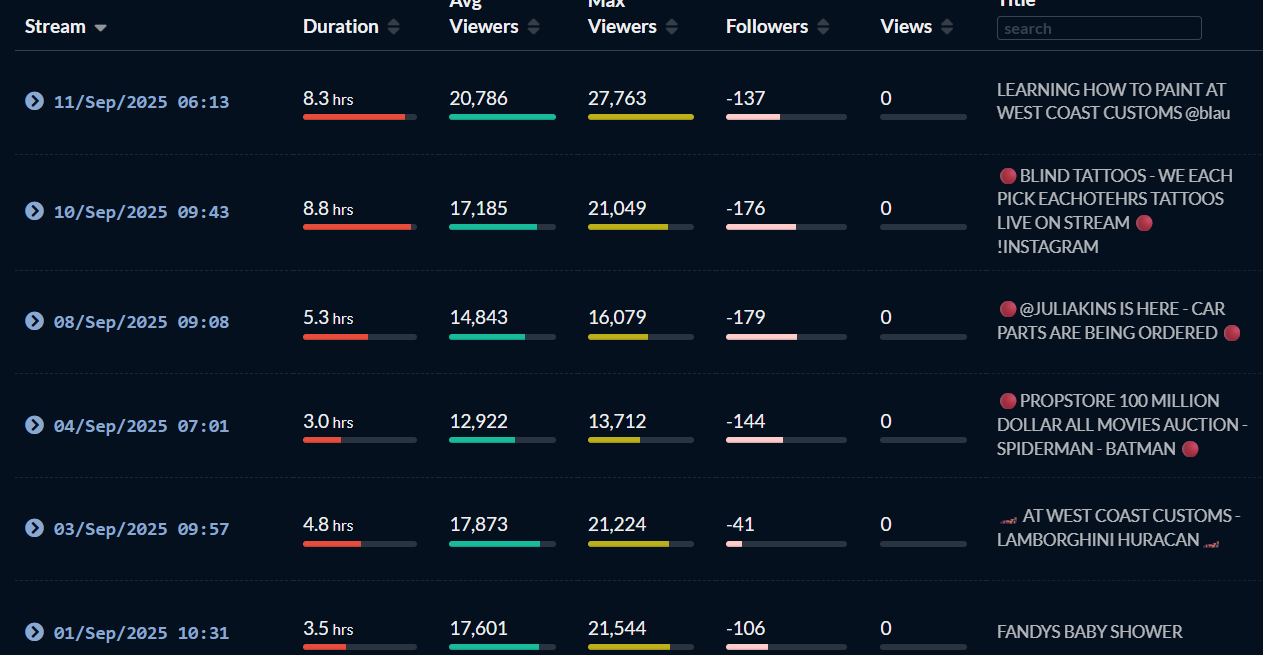Screen dimensions: 1263x655
Task: Click the pink followers bar under -41
Action: 734,544
